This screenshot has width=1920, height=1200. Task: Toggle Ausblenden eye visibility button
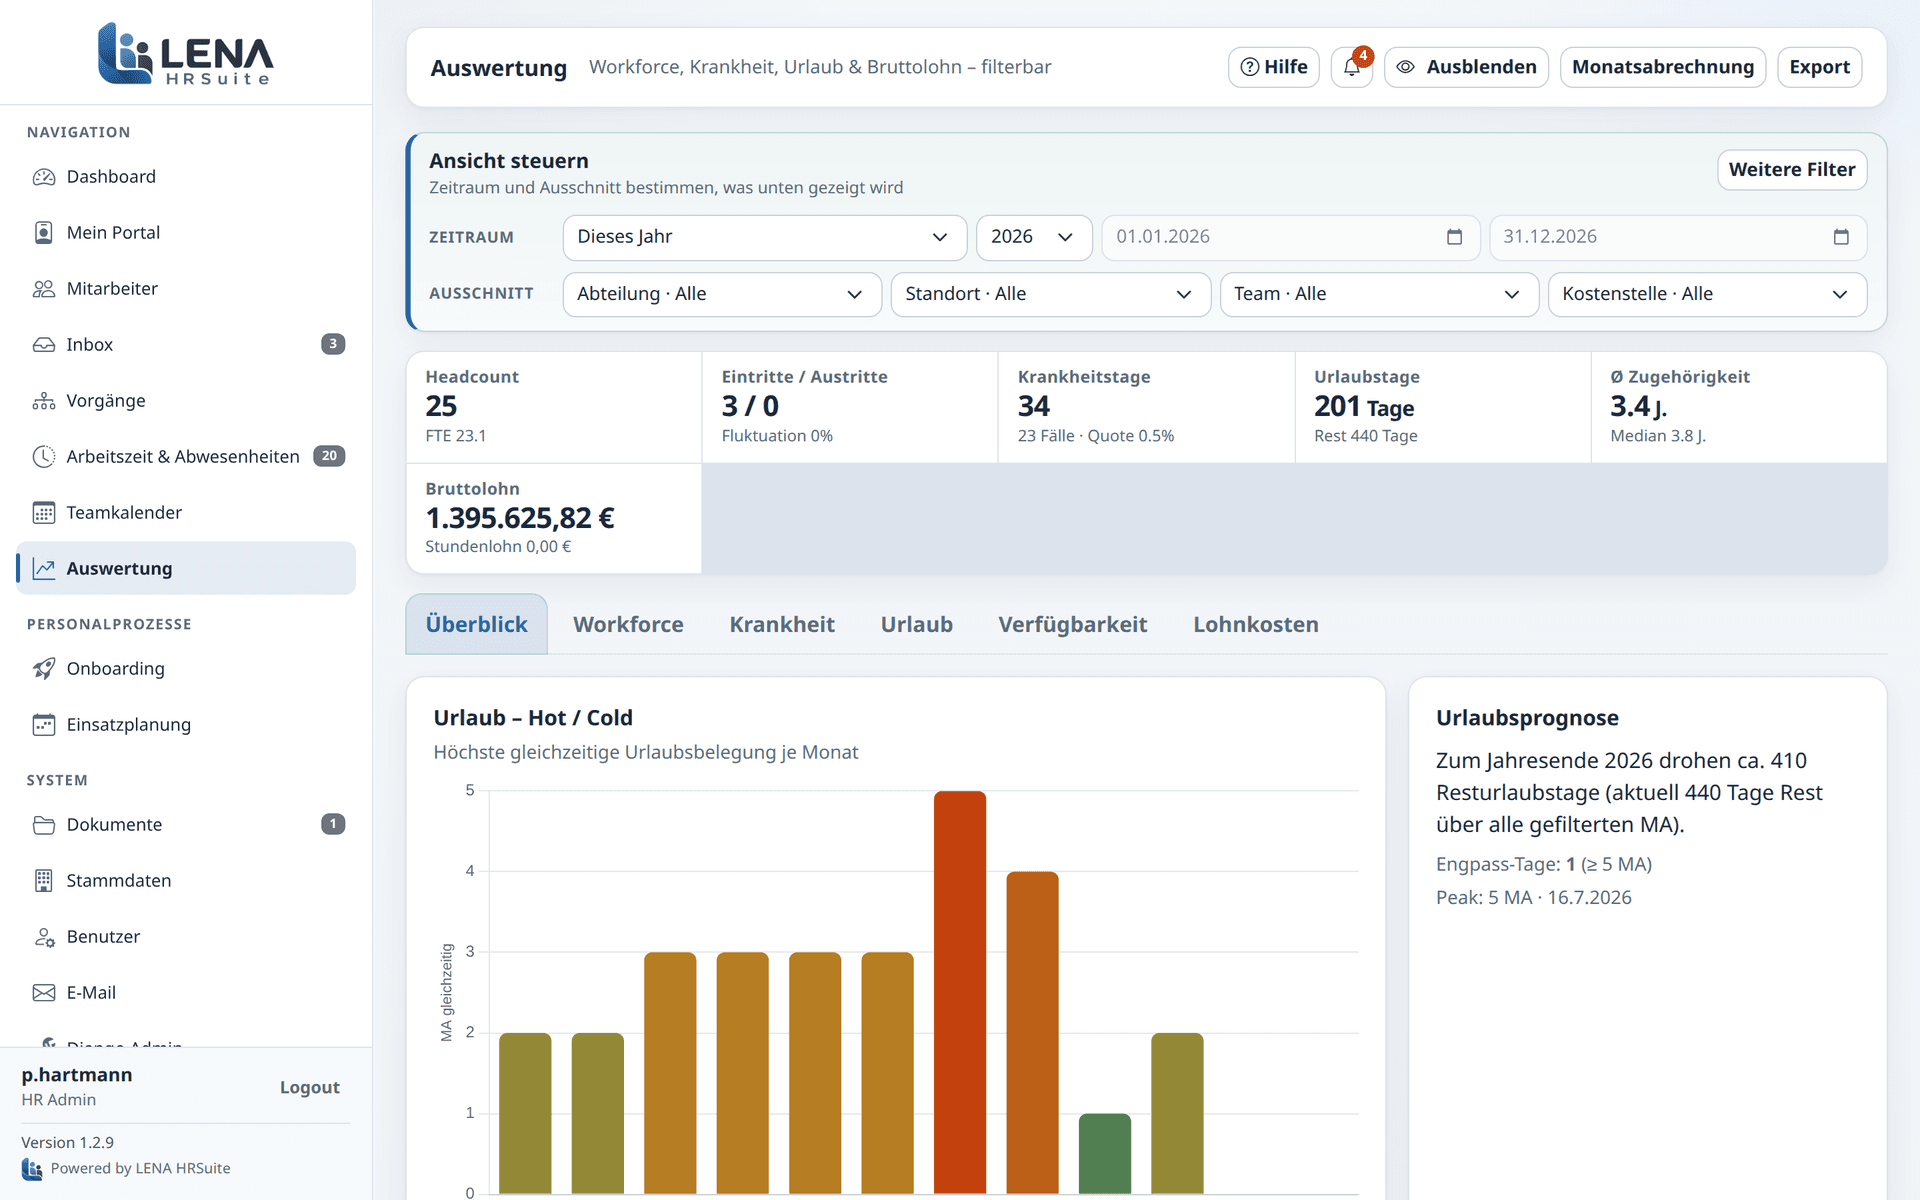point(1466,67)
